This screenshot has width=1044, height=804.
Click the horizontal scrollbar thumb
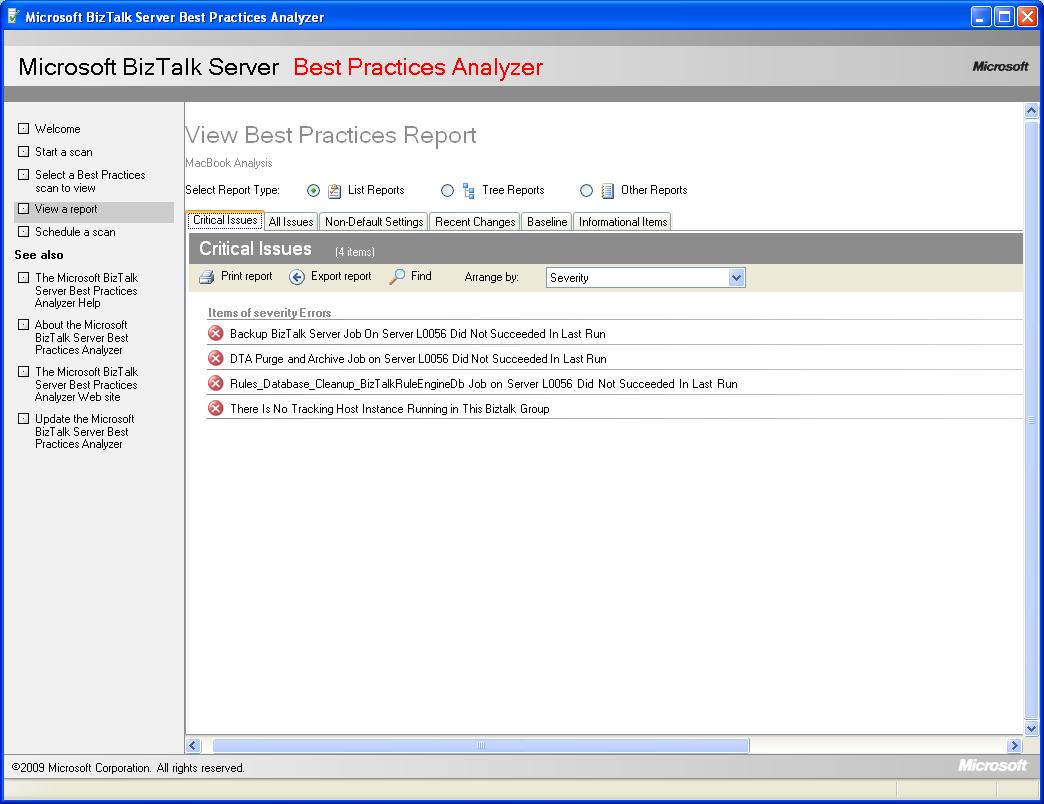pyautogui.click(x=481, y=745)
